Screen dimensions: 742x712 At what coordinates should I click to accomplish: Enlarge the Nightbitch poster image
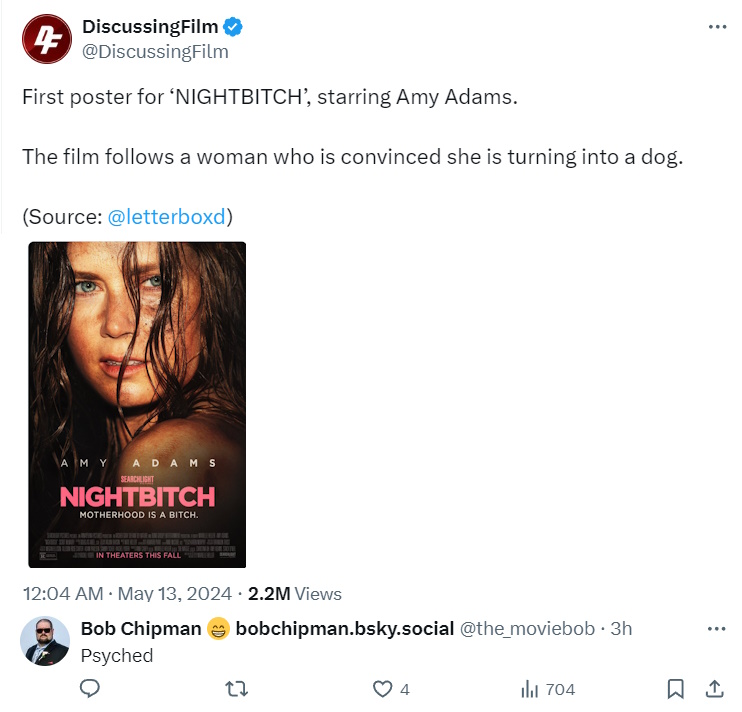137,404
